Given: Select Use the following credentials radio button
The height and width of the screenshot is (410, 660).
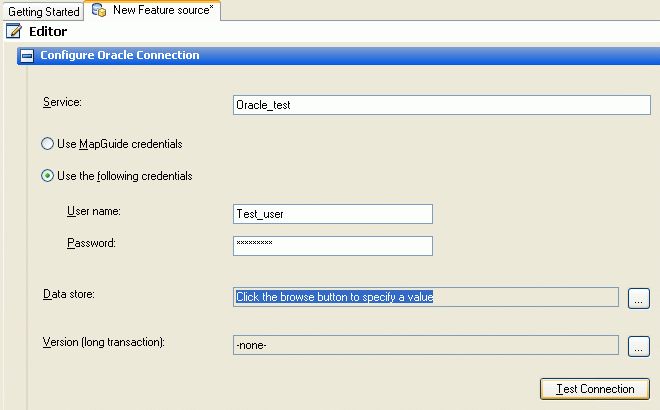Looking at the screenshot, I should pos(47,176).
